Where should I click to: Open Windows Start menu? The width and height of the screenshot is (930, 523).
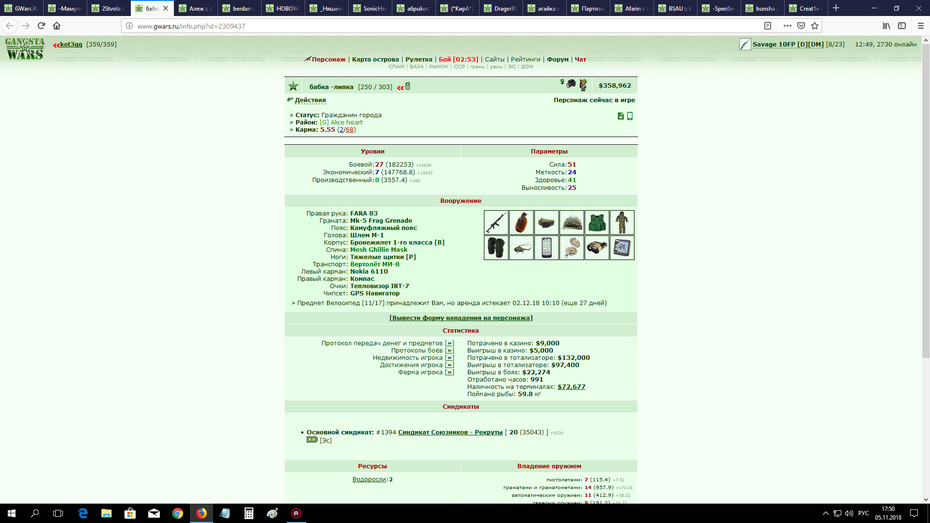[11, 514]
